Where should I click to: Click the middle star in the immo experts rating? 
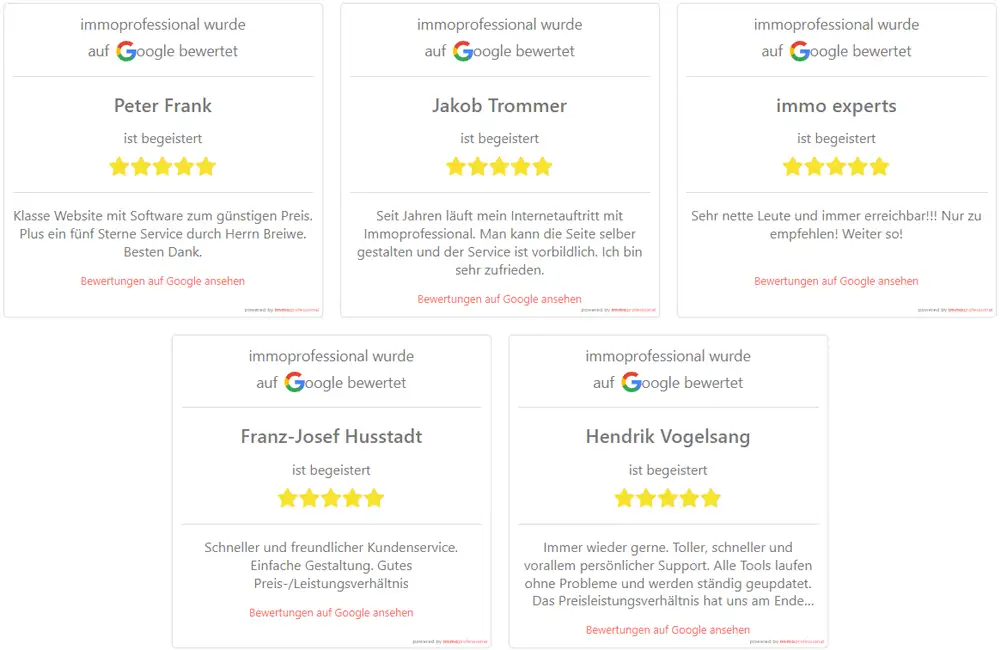pyautogui.click(x=836, y=166)
